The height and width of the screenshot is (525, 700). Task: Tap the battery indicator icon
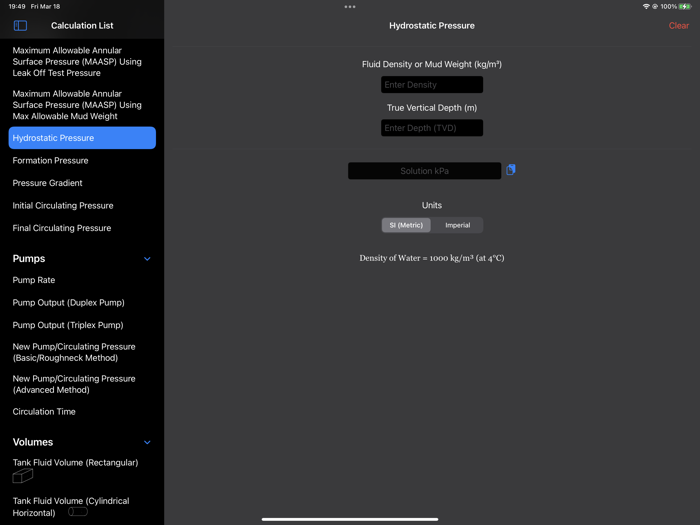point(685,6)
